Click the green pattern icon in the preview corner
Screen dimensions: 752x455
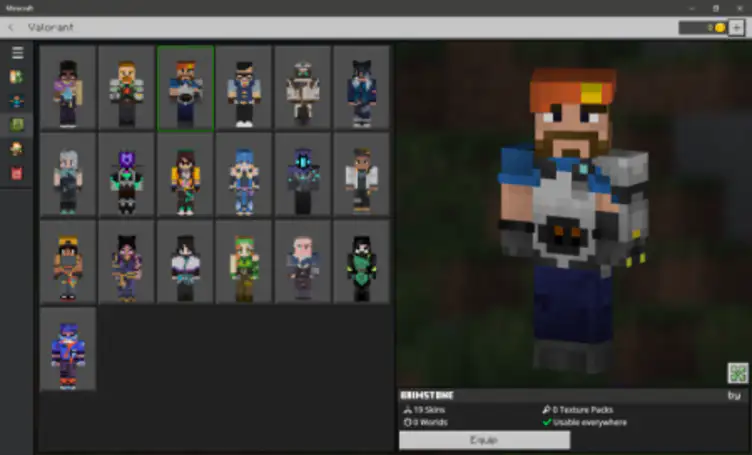coord(738,373)
